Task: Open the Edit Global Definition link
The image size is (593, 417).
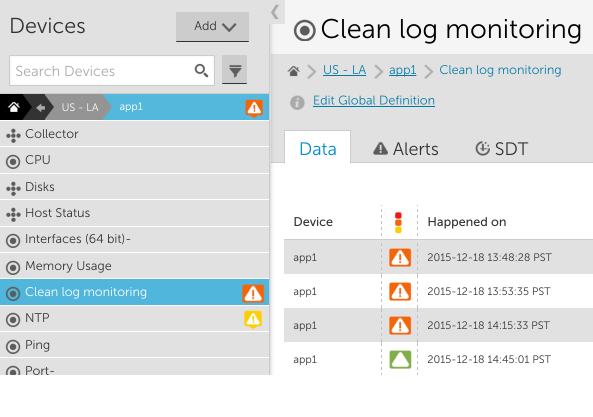Action: pos(374,101)
